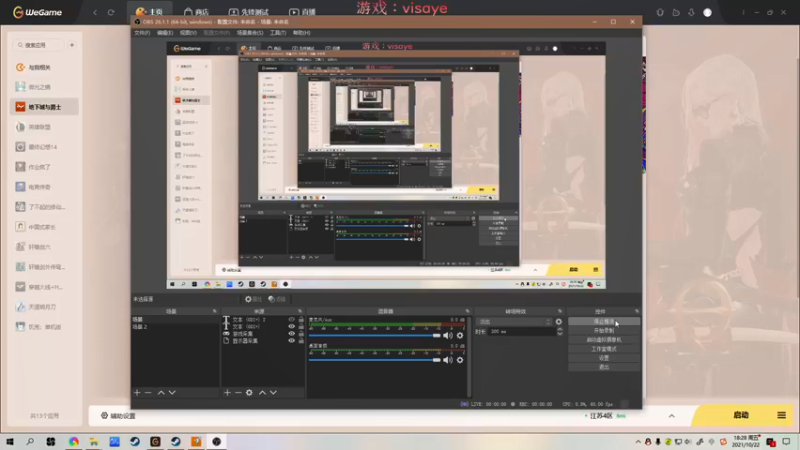This screenshot has height=450, width=800.
Task: Move source down in Sources panel
Action: (x=273, y=392)
